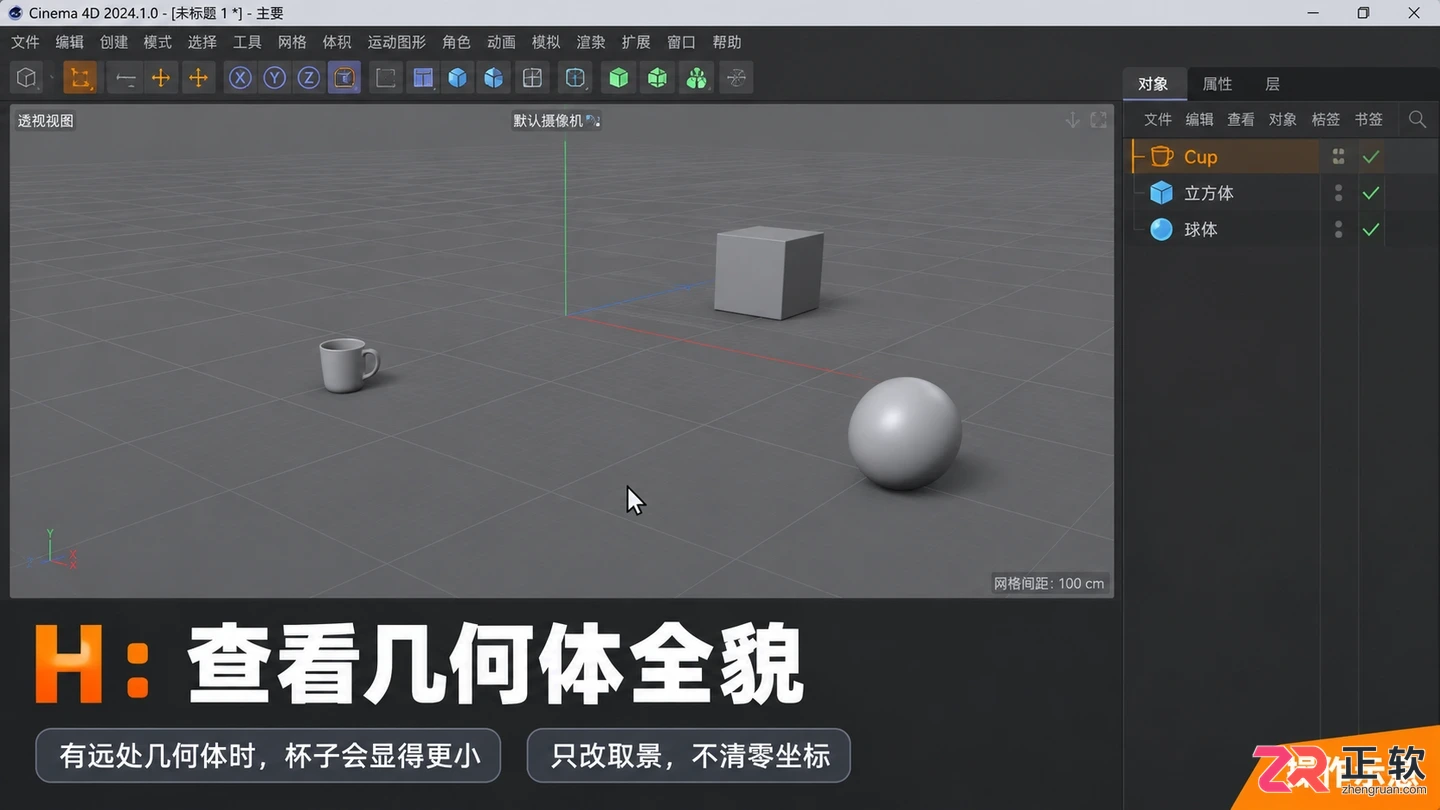Image resolution: width=1440 pixels, height=810 pixels.
Task: Open the 文件 menu in the main menu bar
Action: 25,42
